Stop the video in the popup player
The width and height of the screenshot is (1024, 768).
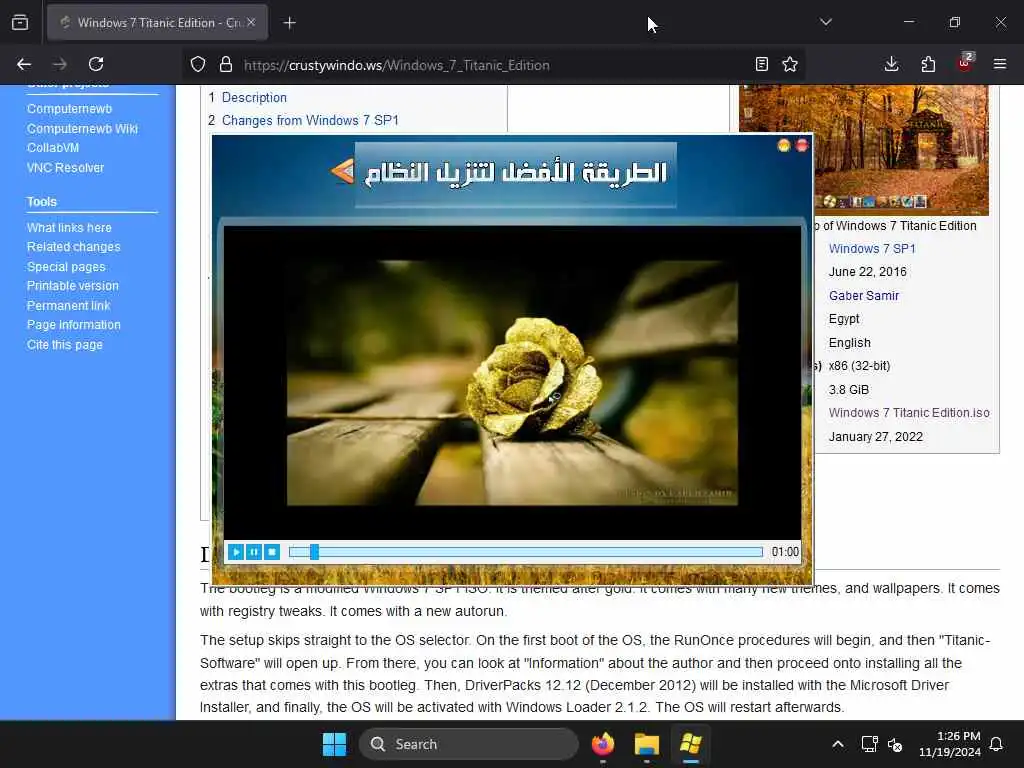pyautogui.click(x=272, y=552)
